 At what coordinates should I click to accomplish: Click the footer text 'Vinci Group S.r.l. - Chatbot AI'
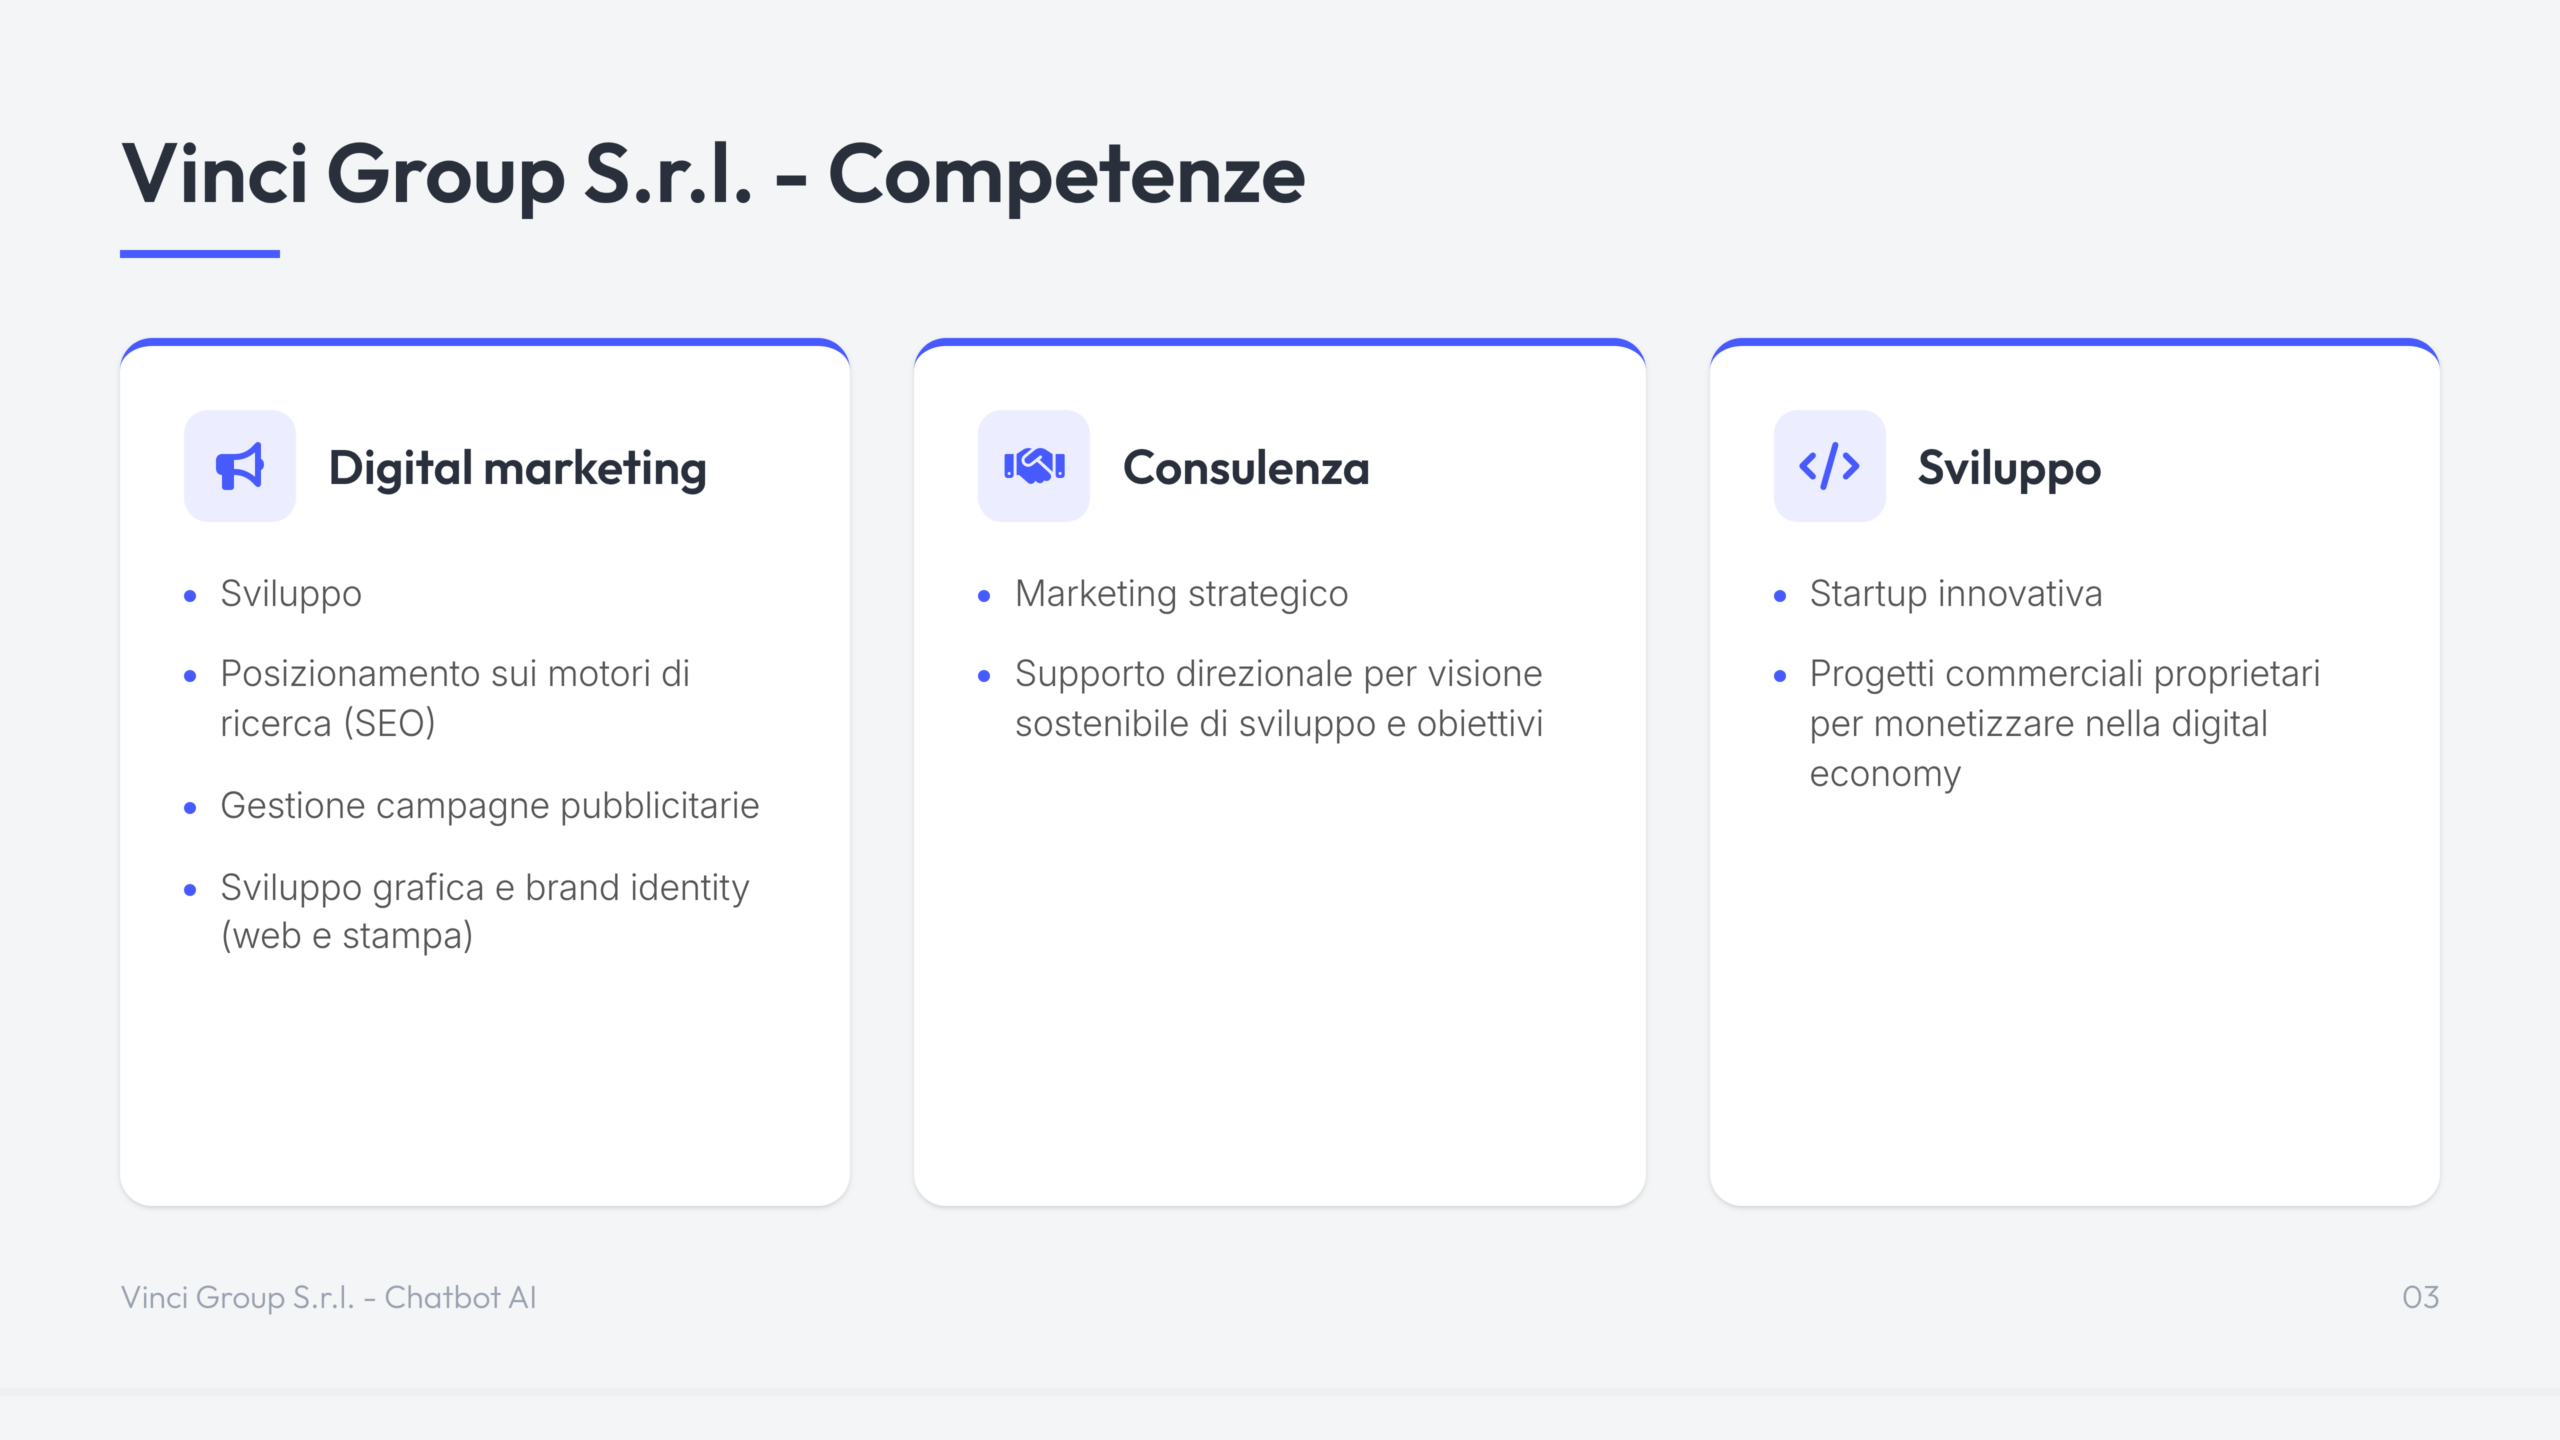coord(329,1297)
